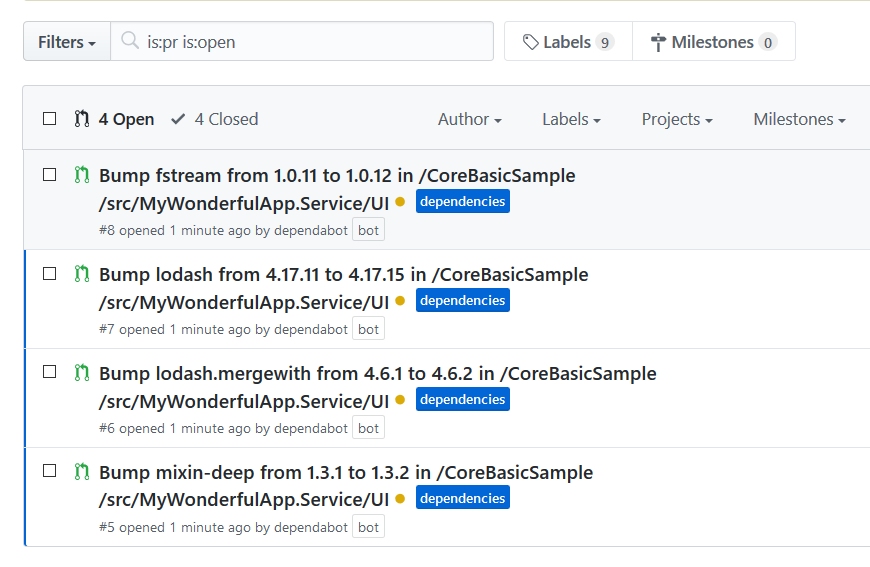Click the yellow pending status dot on PR #5
870x567 pixels.
(400, 499)
